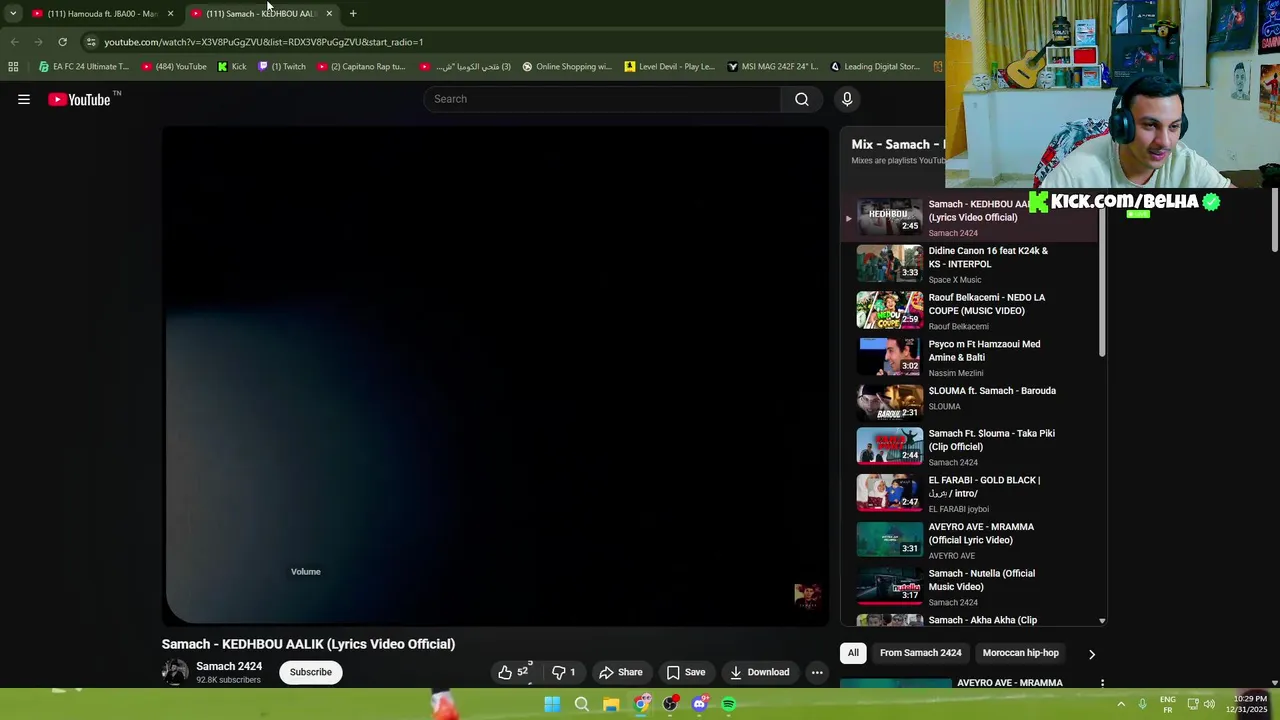Open the Kick bookmark

tap(232, 67)
